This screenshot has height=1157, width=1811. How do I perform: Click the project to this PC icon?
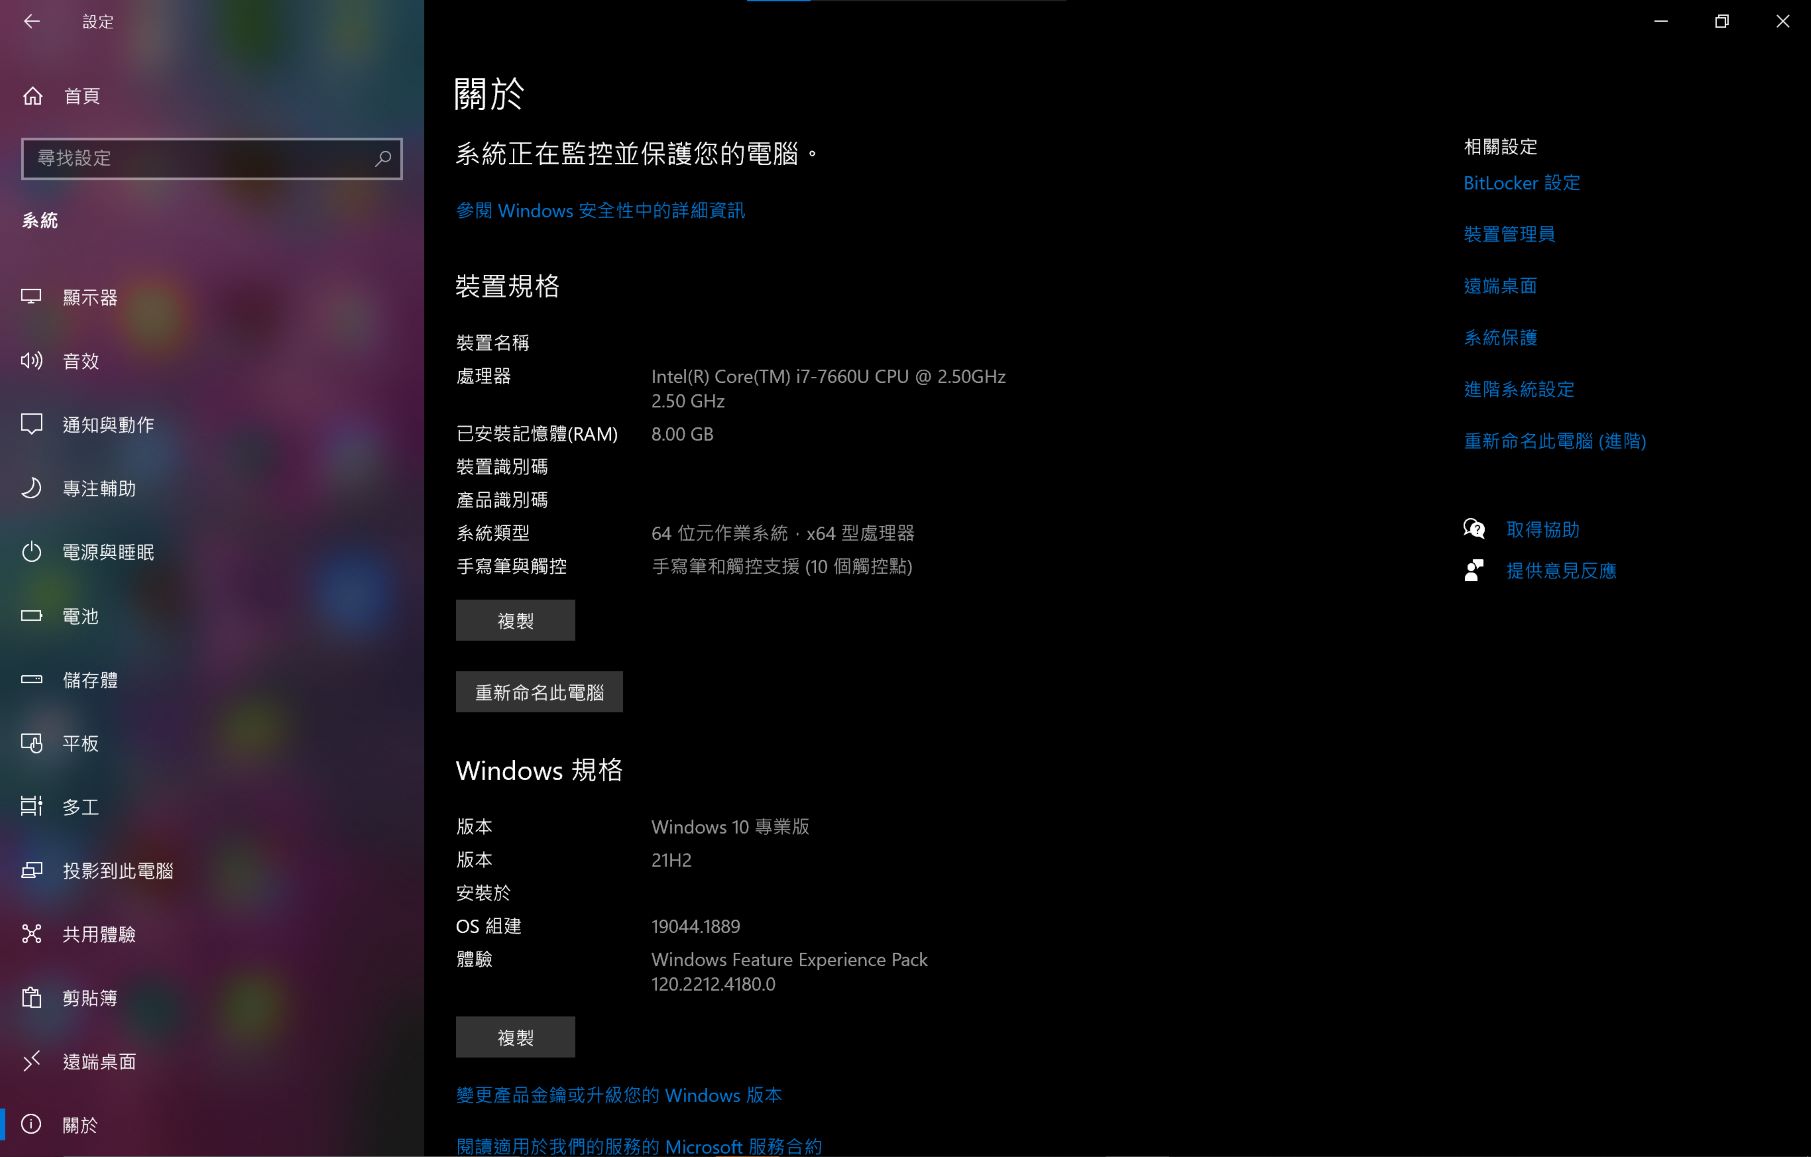[x=32, y=870]
